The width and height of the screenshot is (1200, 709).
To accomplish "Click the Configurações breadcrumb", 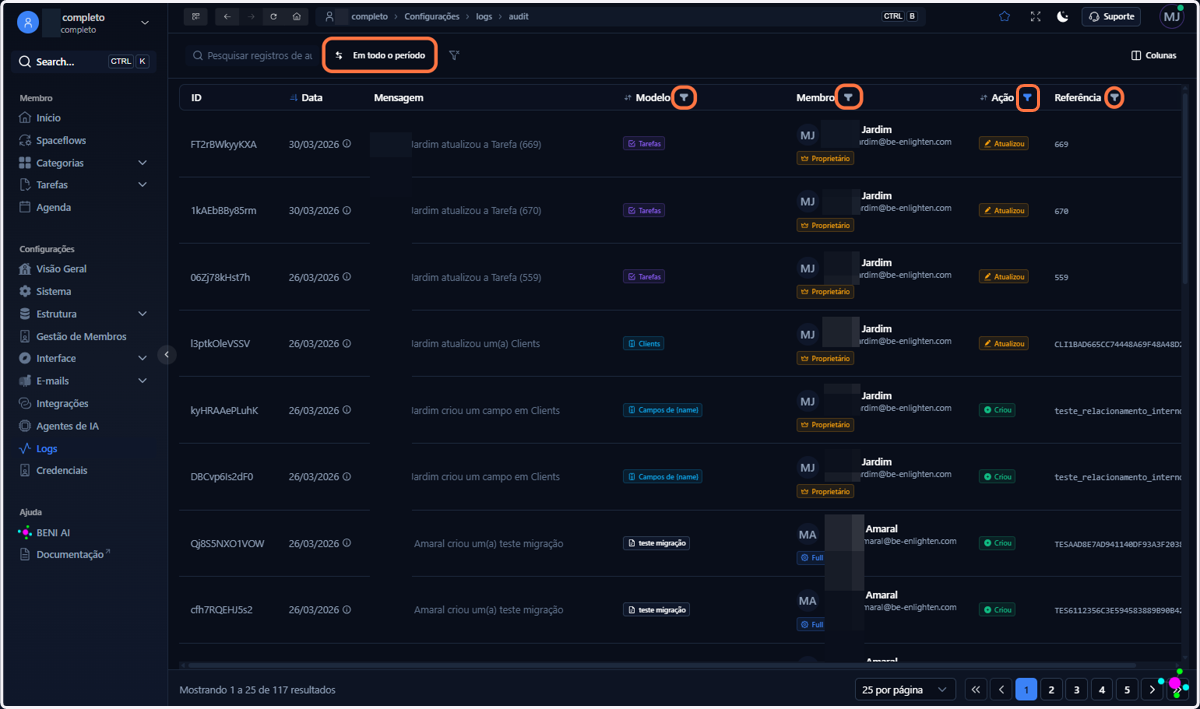I will (432, 17).
